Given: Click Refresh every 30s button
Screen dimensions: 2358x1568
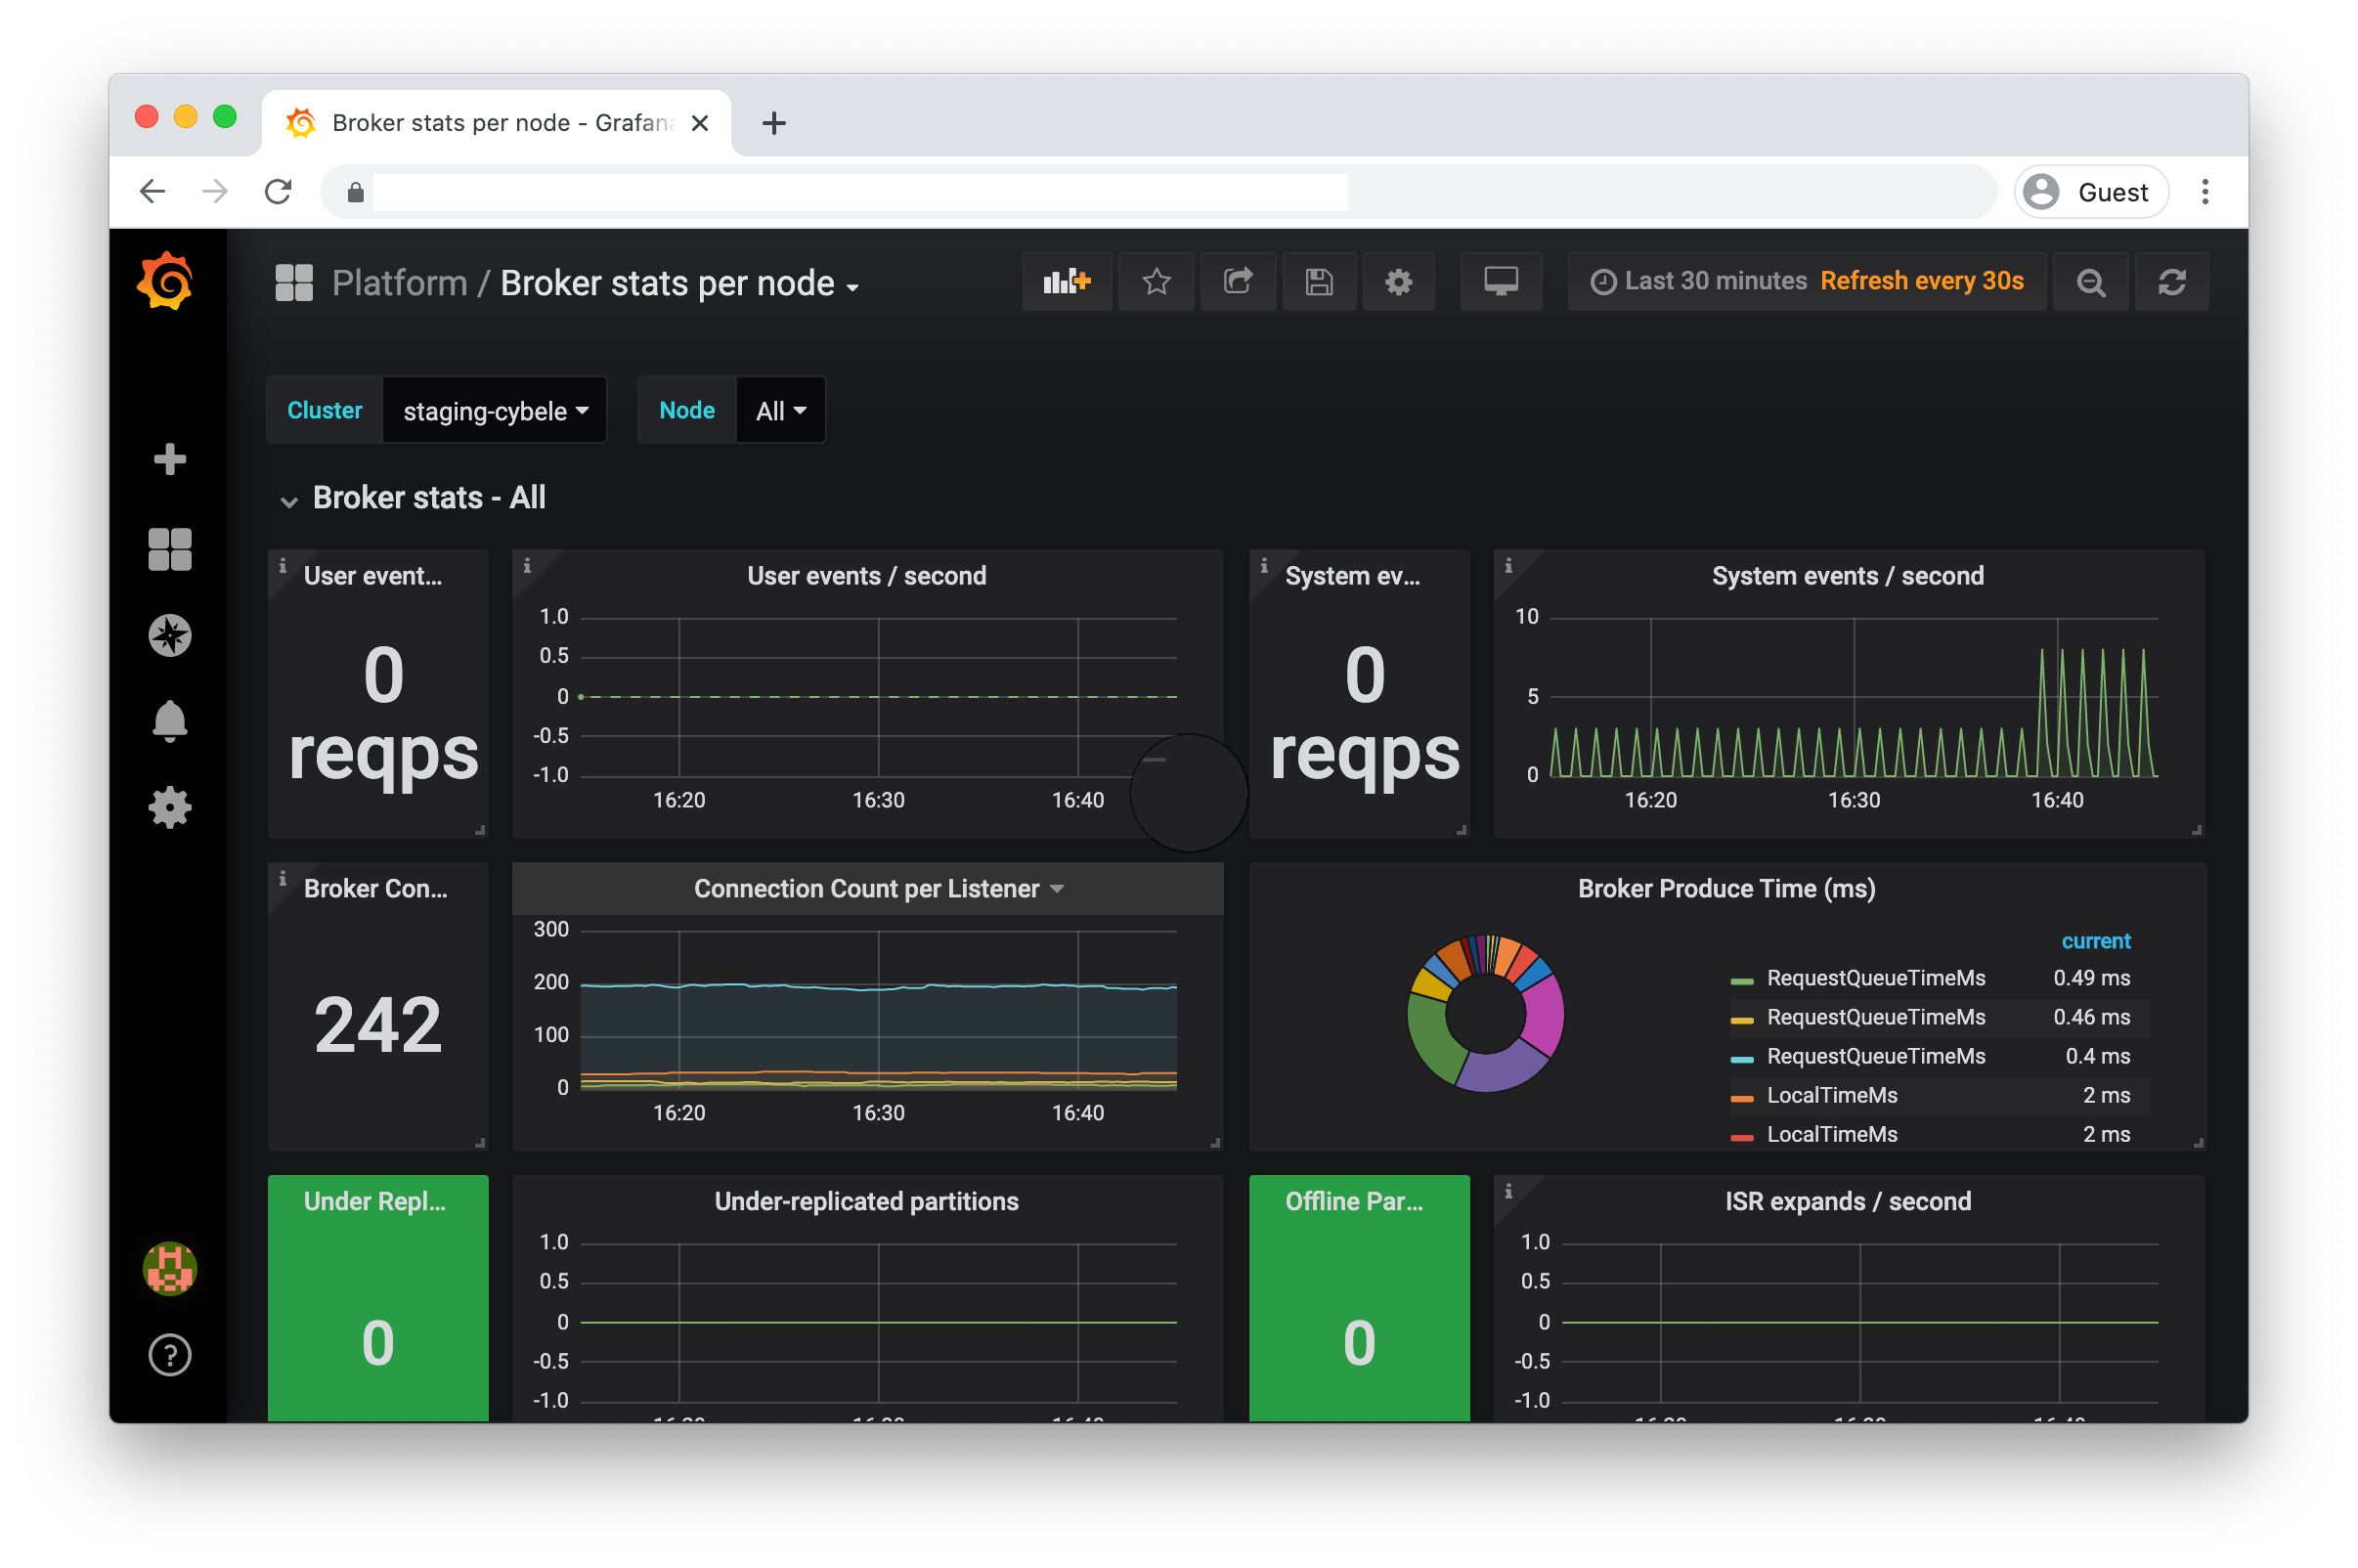Looking at the screenshot, I should click(1922, 280).
